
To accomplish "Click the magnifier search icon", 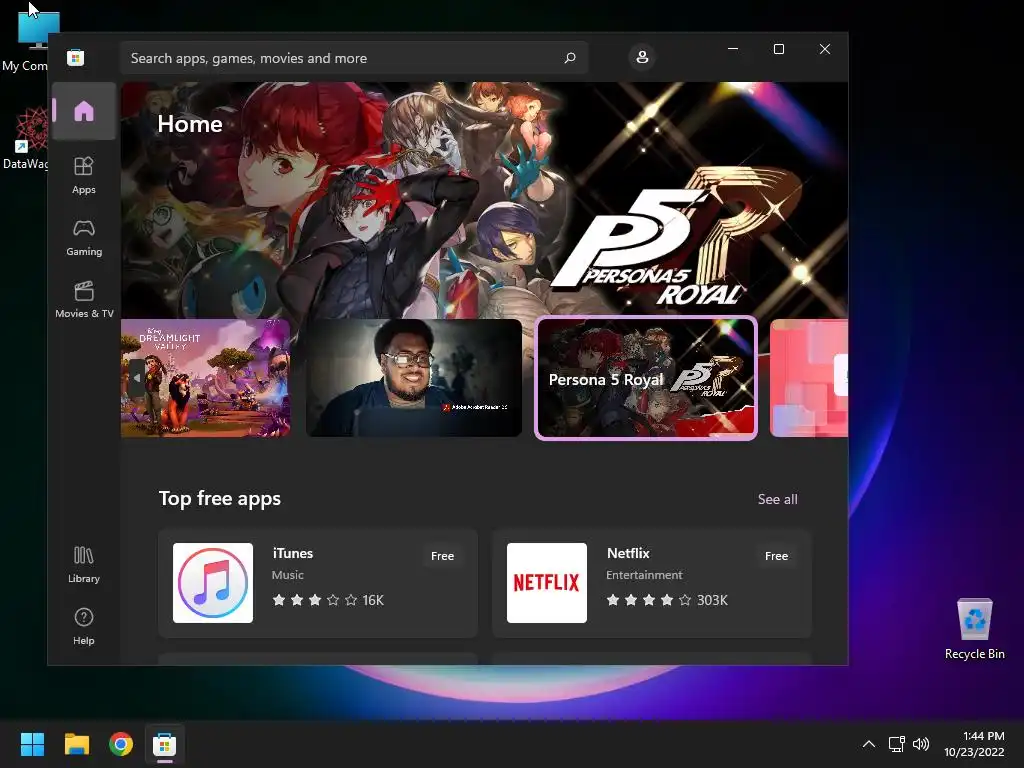I will pos(569,58).
